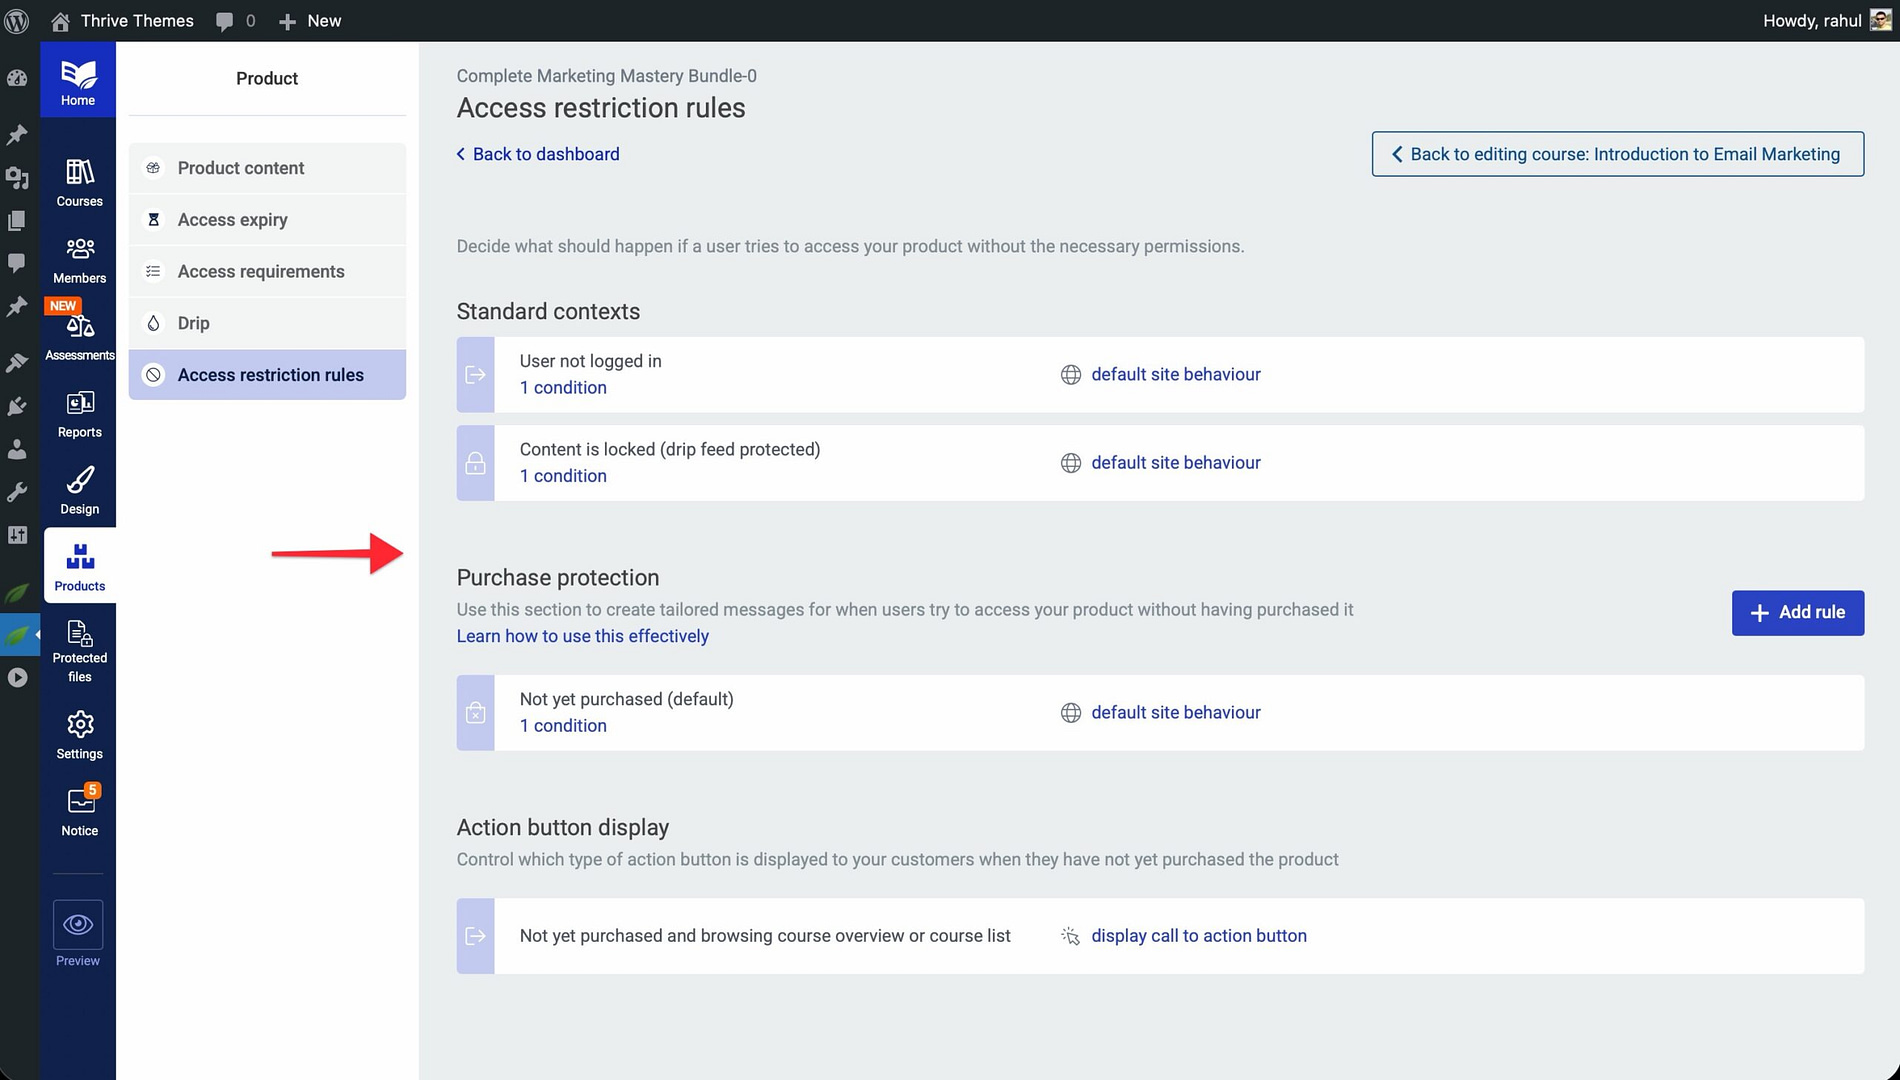Expand 1 condition under Not yet purchased
The width and height of the screenshot is (1900, 1080).
[x=563, y=726]
